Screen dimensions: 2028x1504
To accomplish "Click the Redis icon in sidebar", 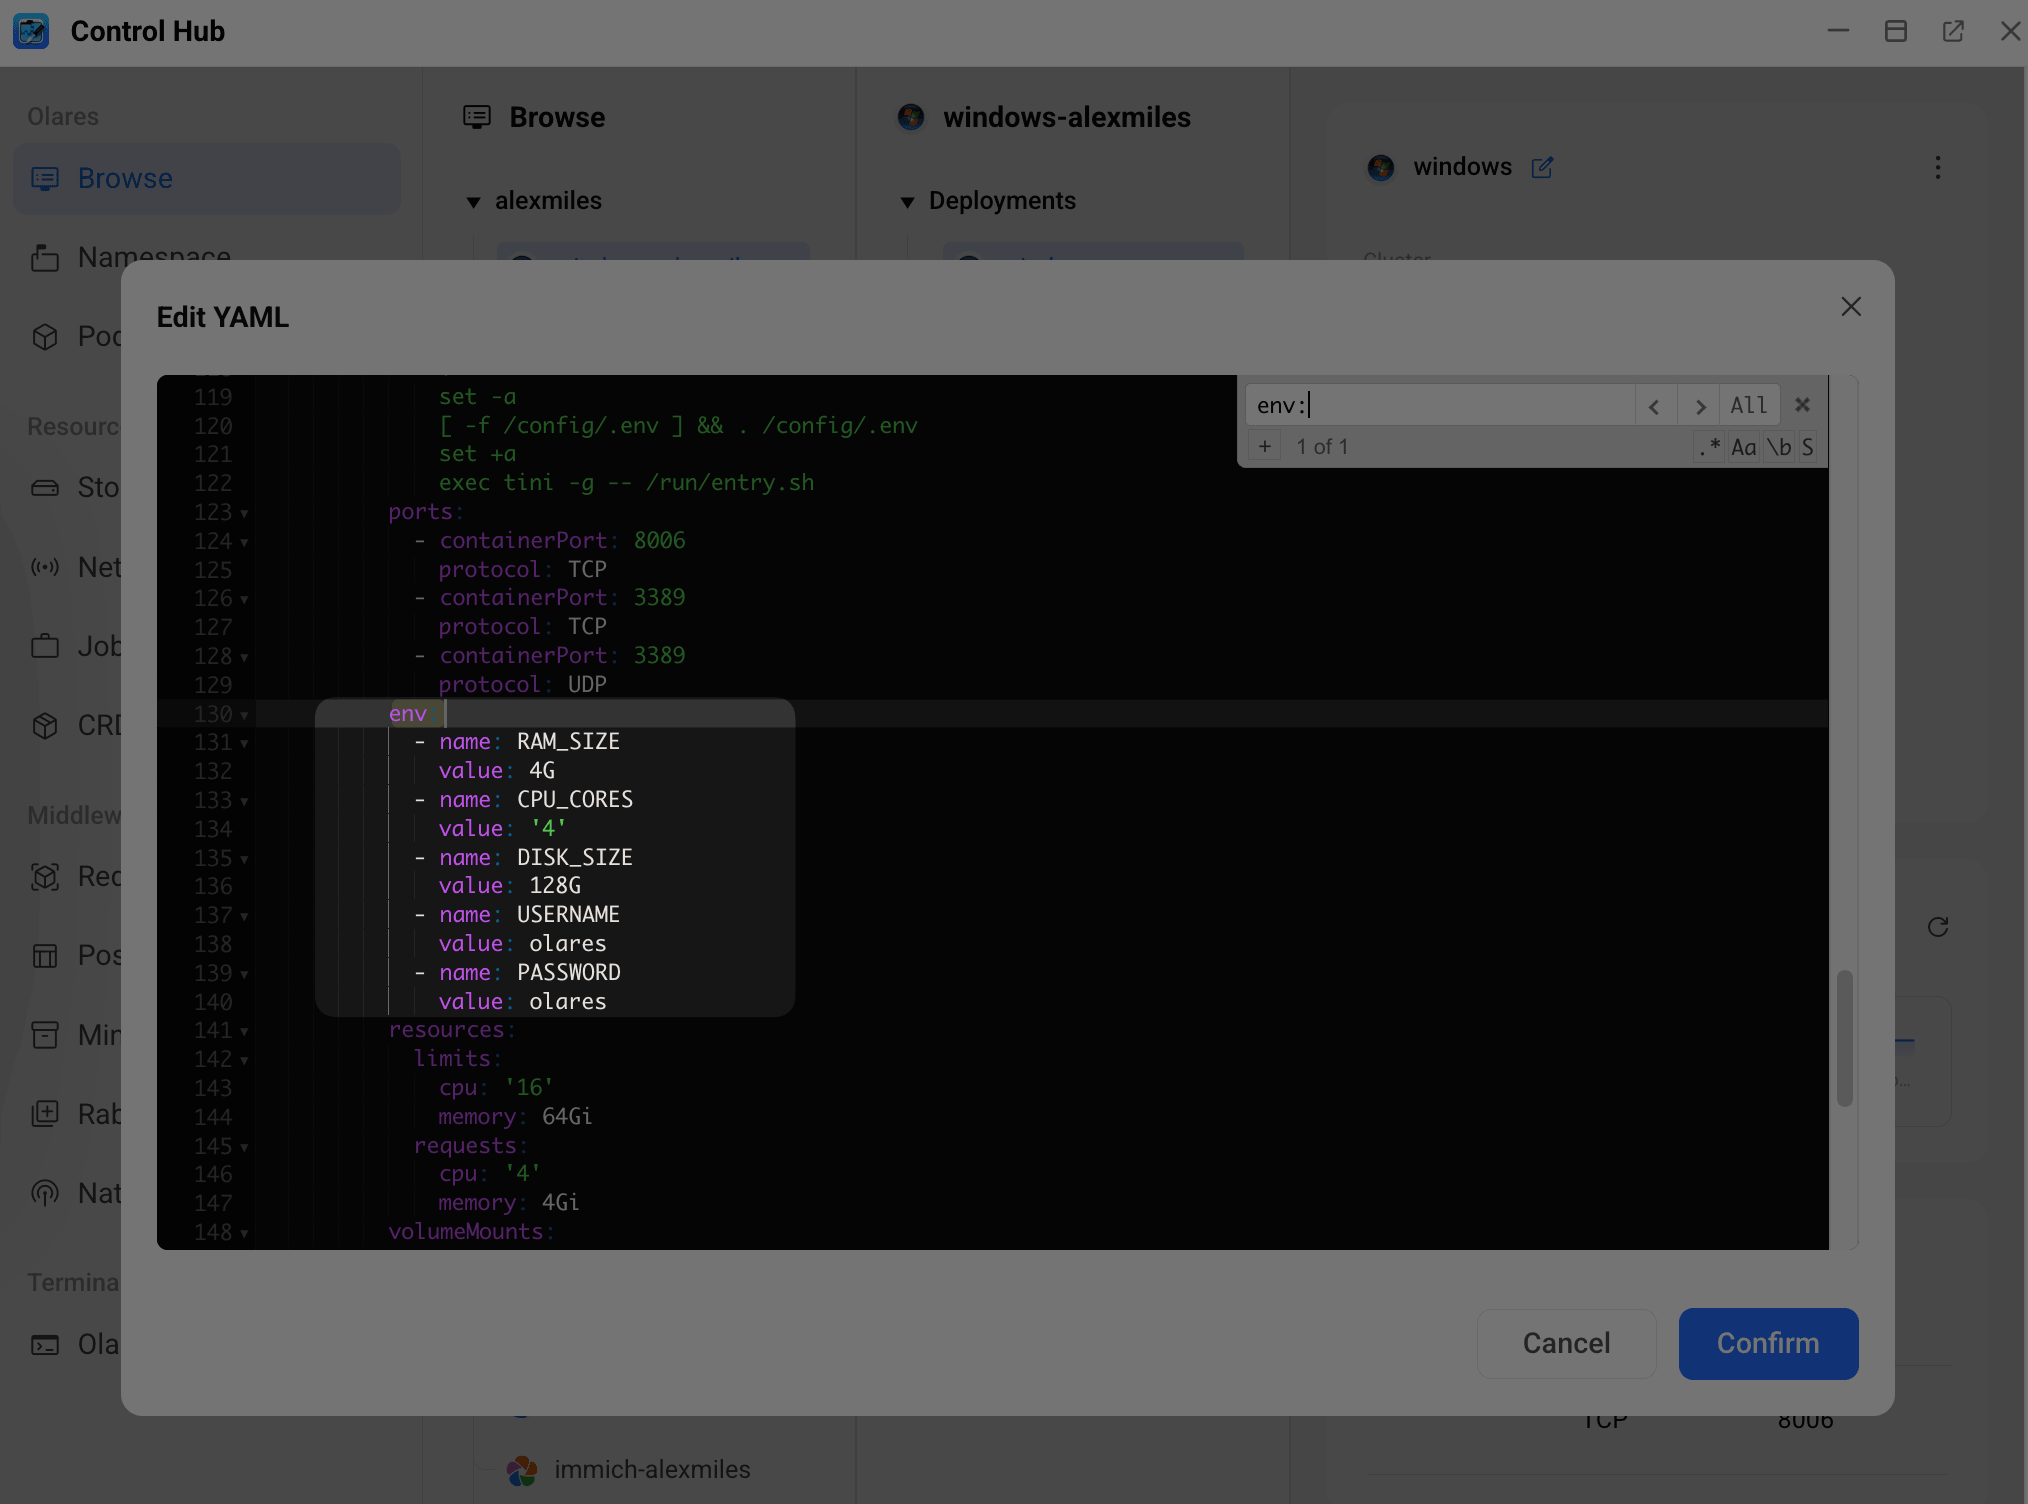I will click(45, 877).
